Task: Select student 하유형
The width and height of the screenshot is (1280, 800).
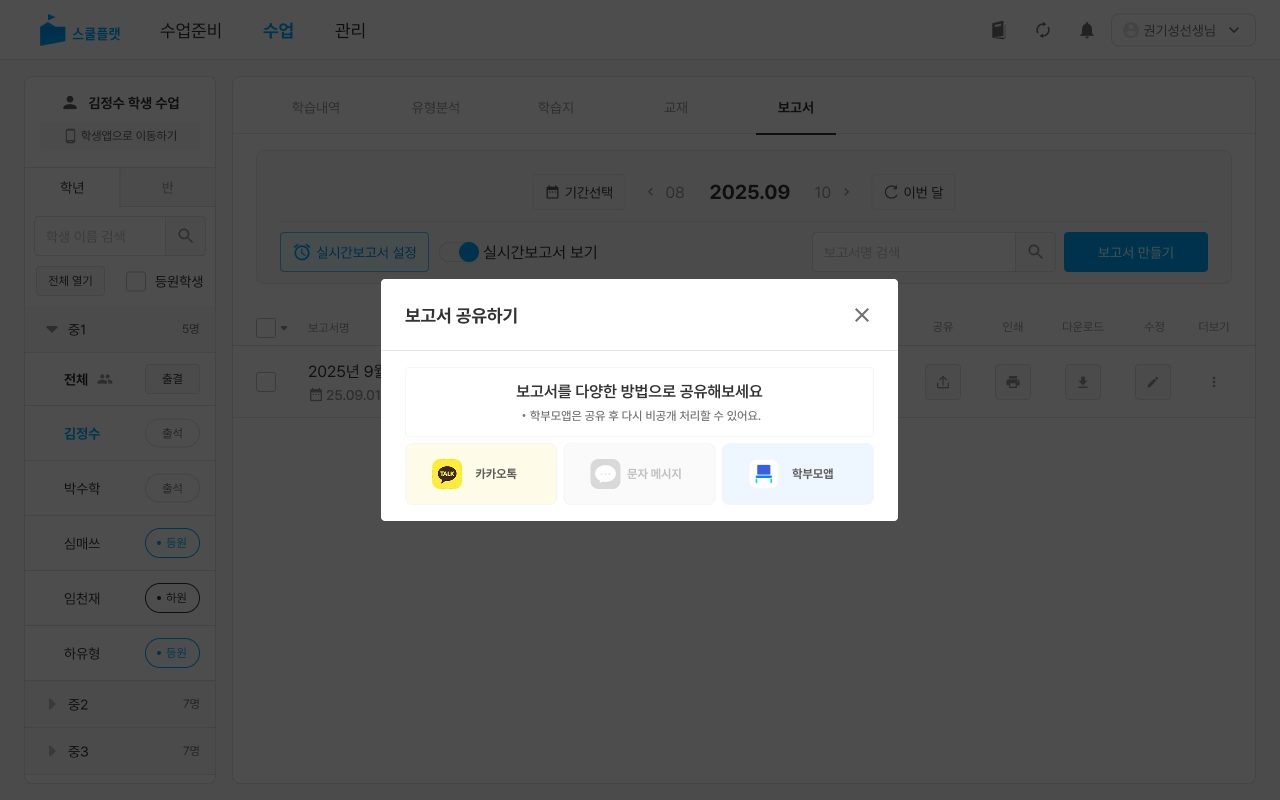Action: click(82, 653)
